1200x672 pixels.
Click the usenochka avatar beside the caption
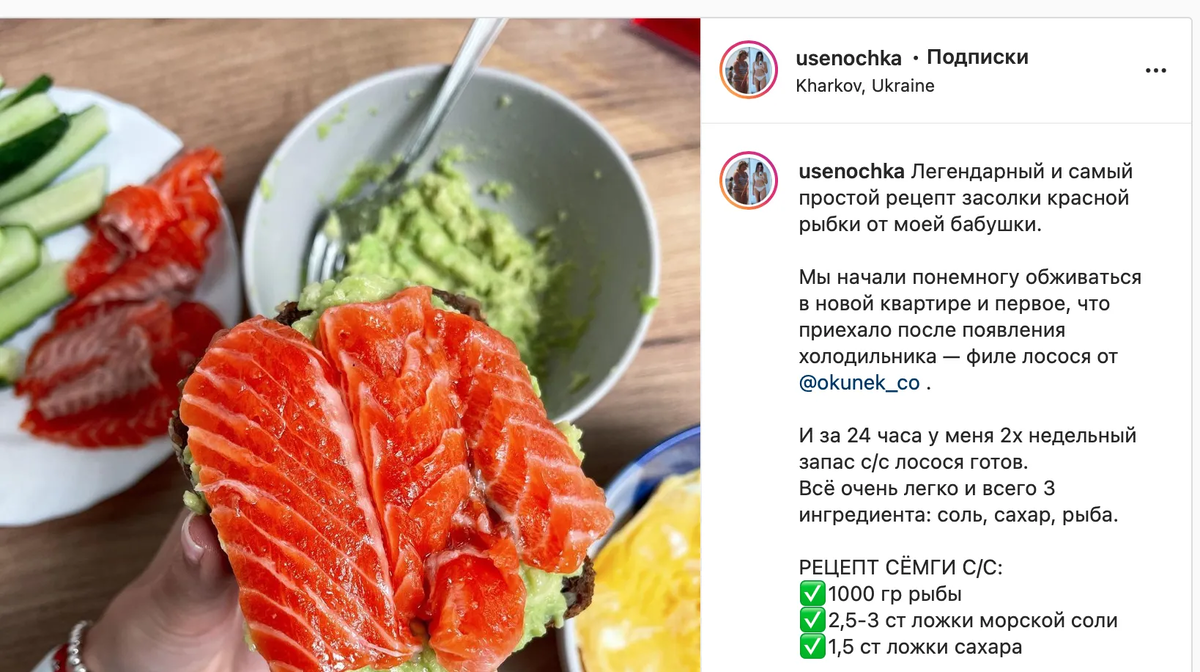(748, 181)
